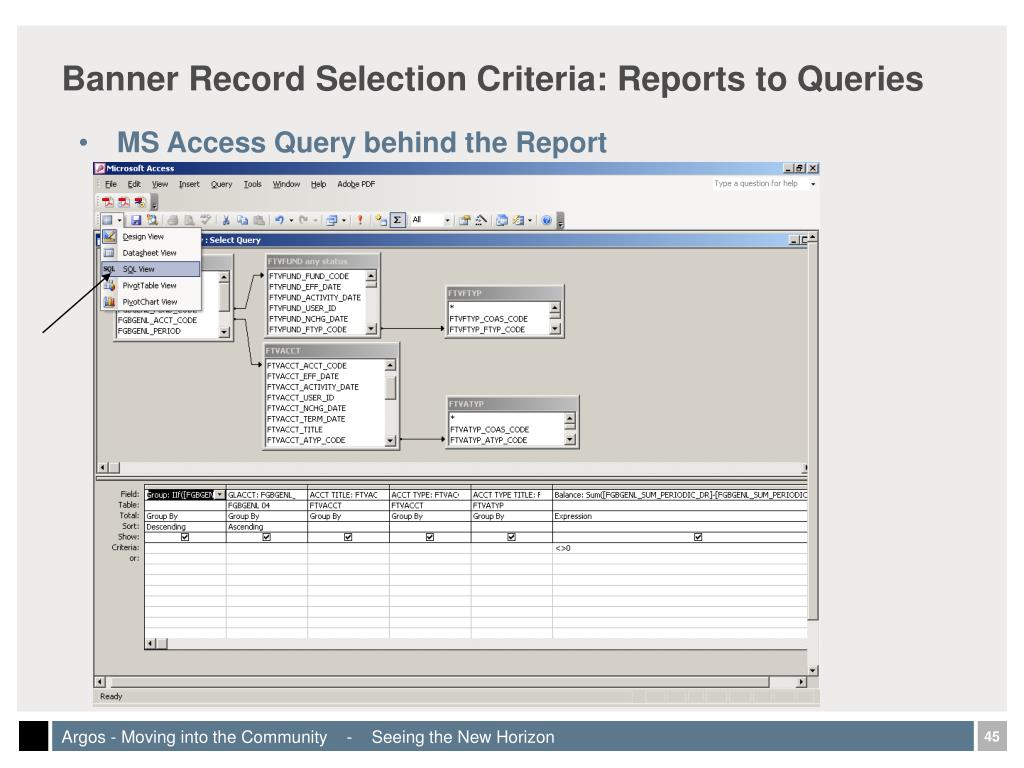Open the Edit menu

134,184
